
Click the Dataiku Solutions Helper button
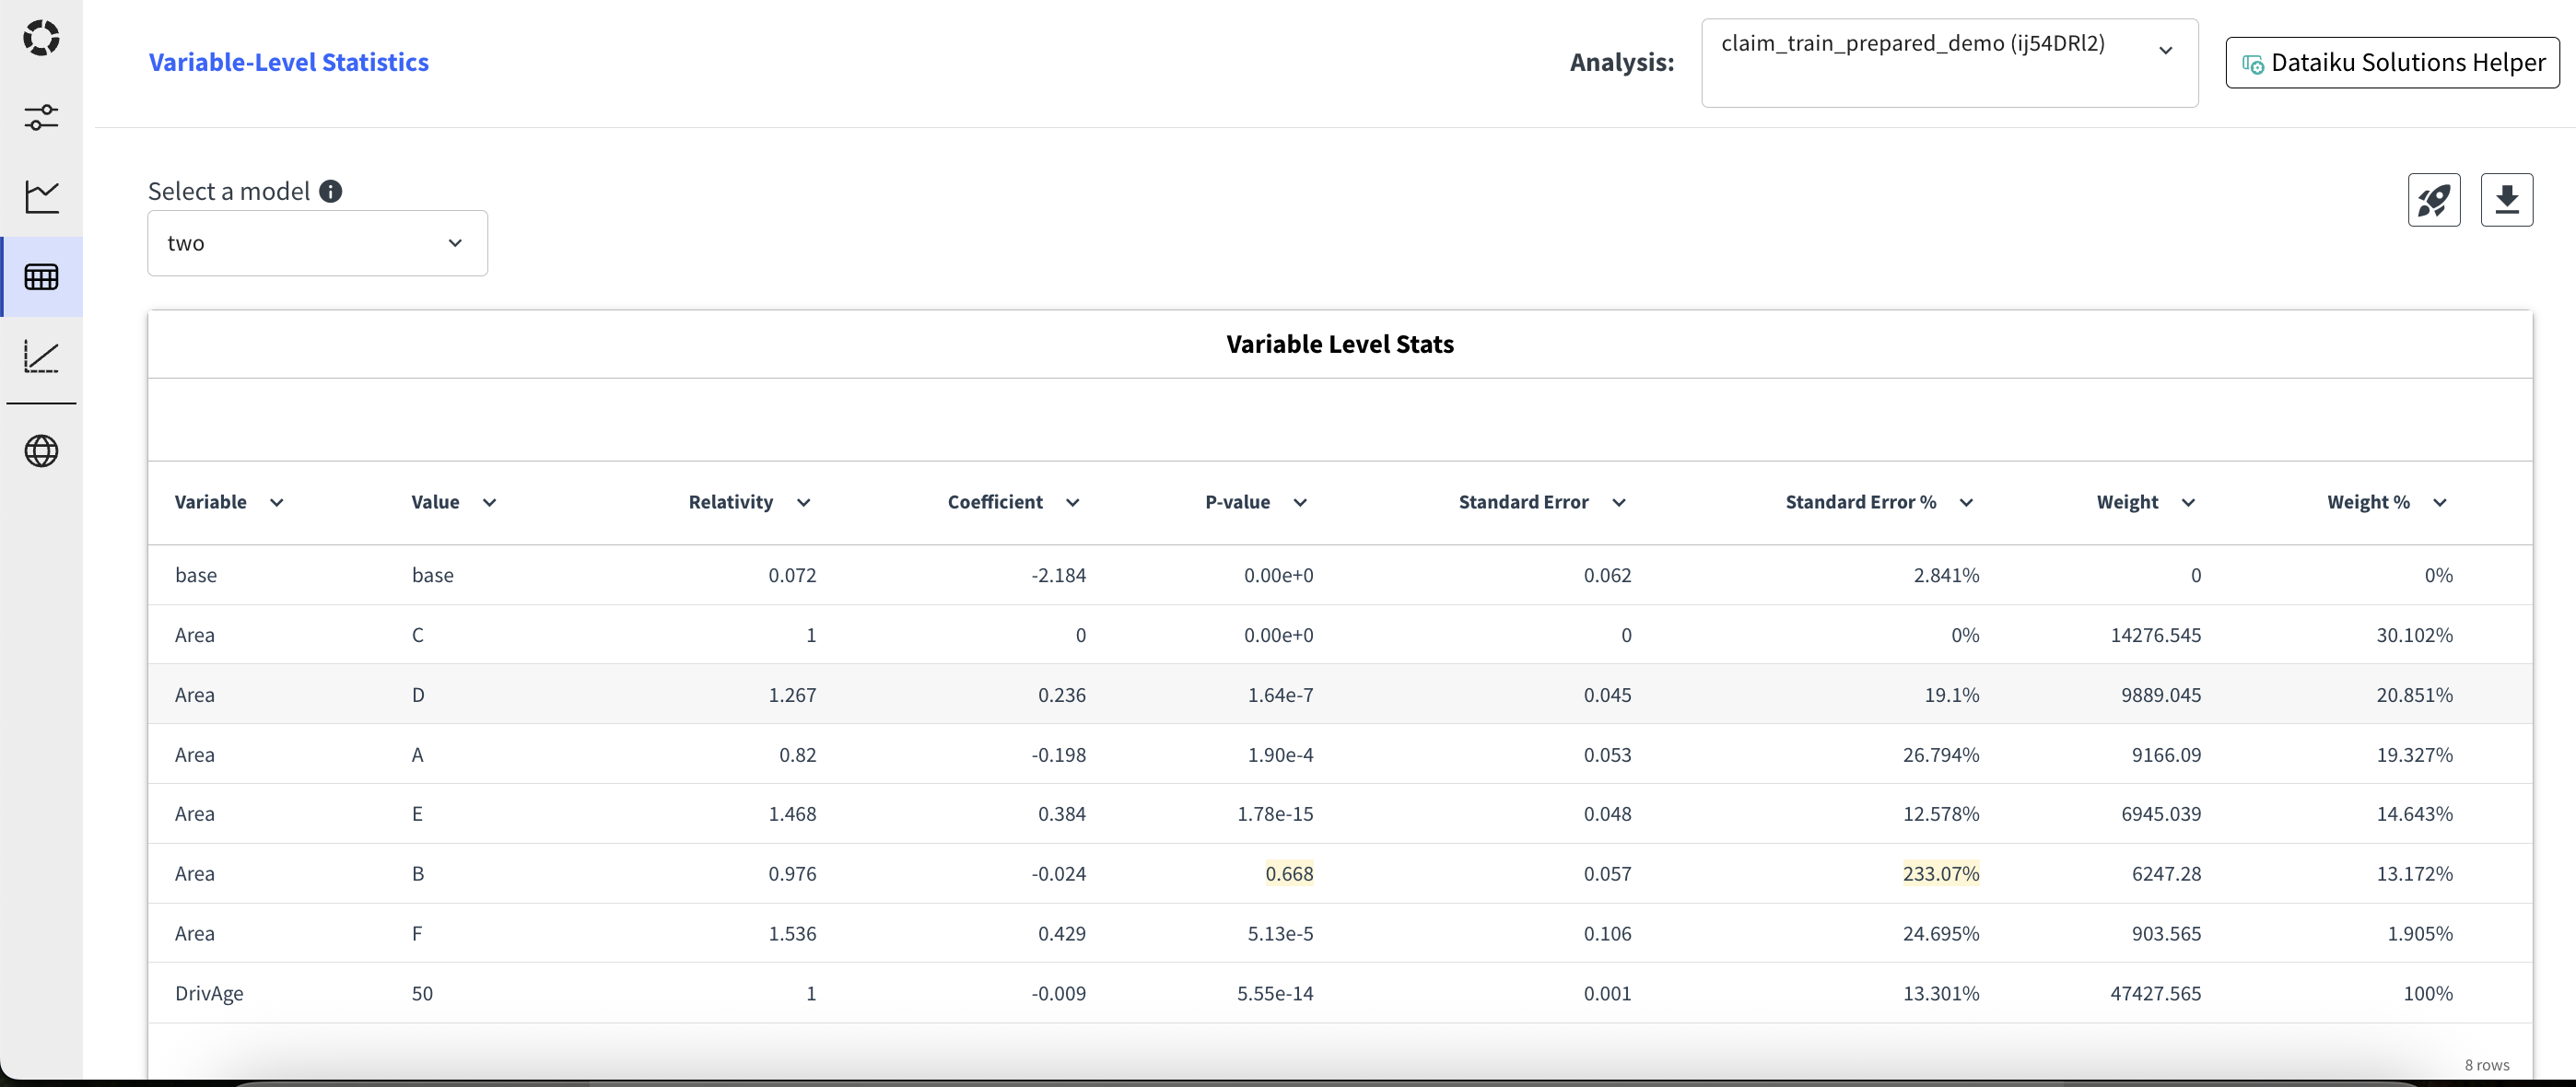(x=2390, y=62)
